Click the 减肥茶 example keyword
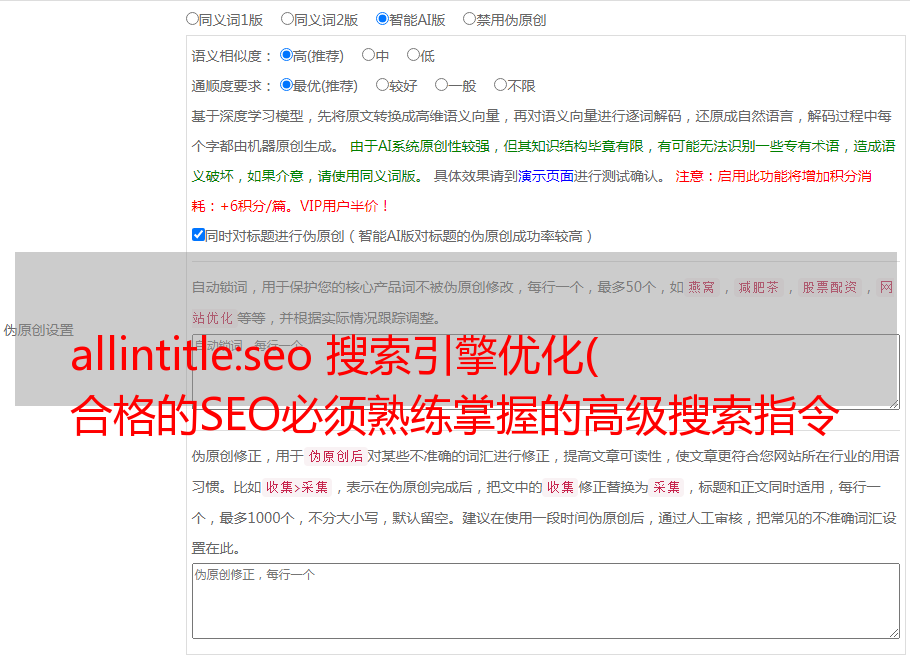The width and height of the screenshot is (911, 658). [759, 287]
